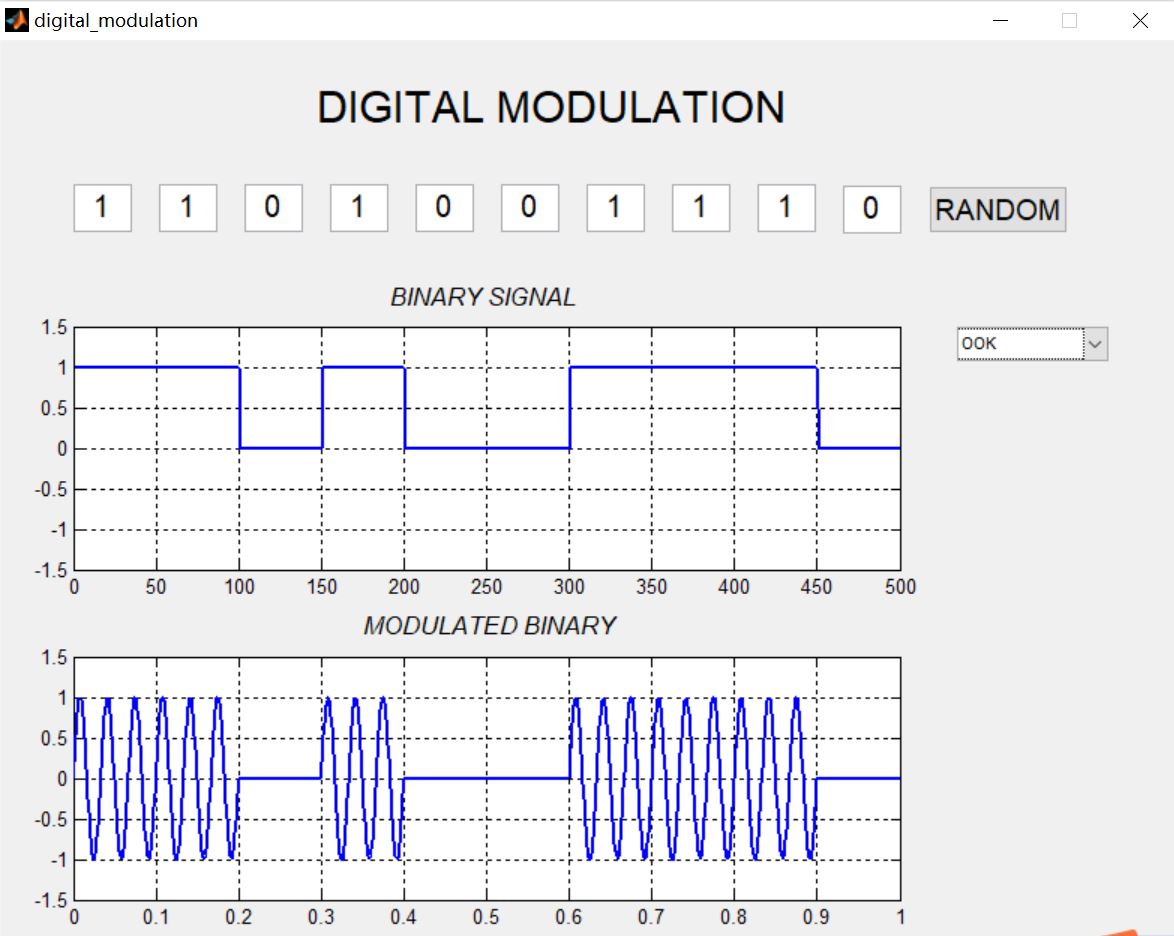
Task: Click the fourth bit input field
Action: (359, 207)
